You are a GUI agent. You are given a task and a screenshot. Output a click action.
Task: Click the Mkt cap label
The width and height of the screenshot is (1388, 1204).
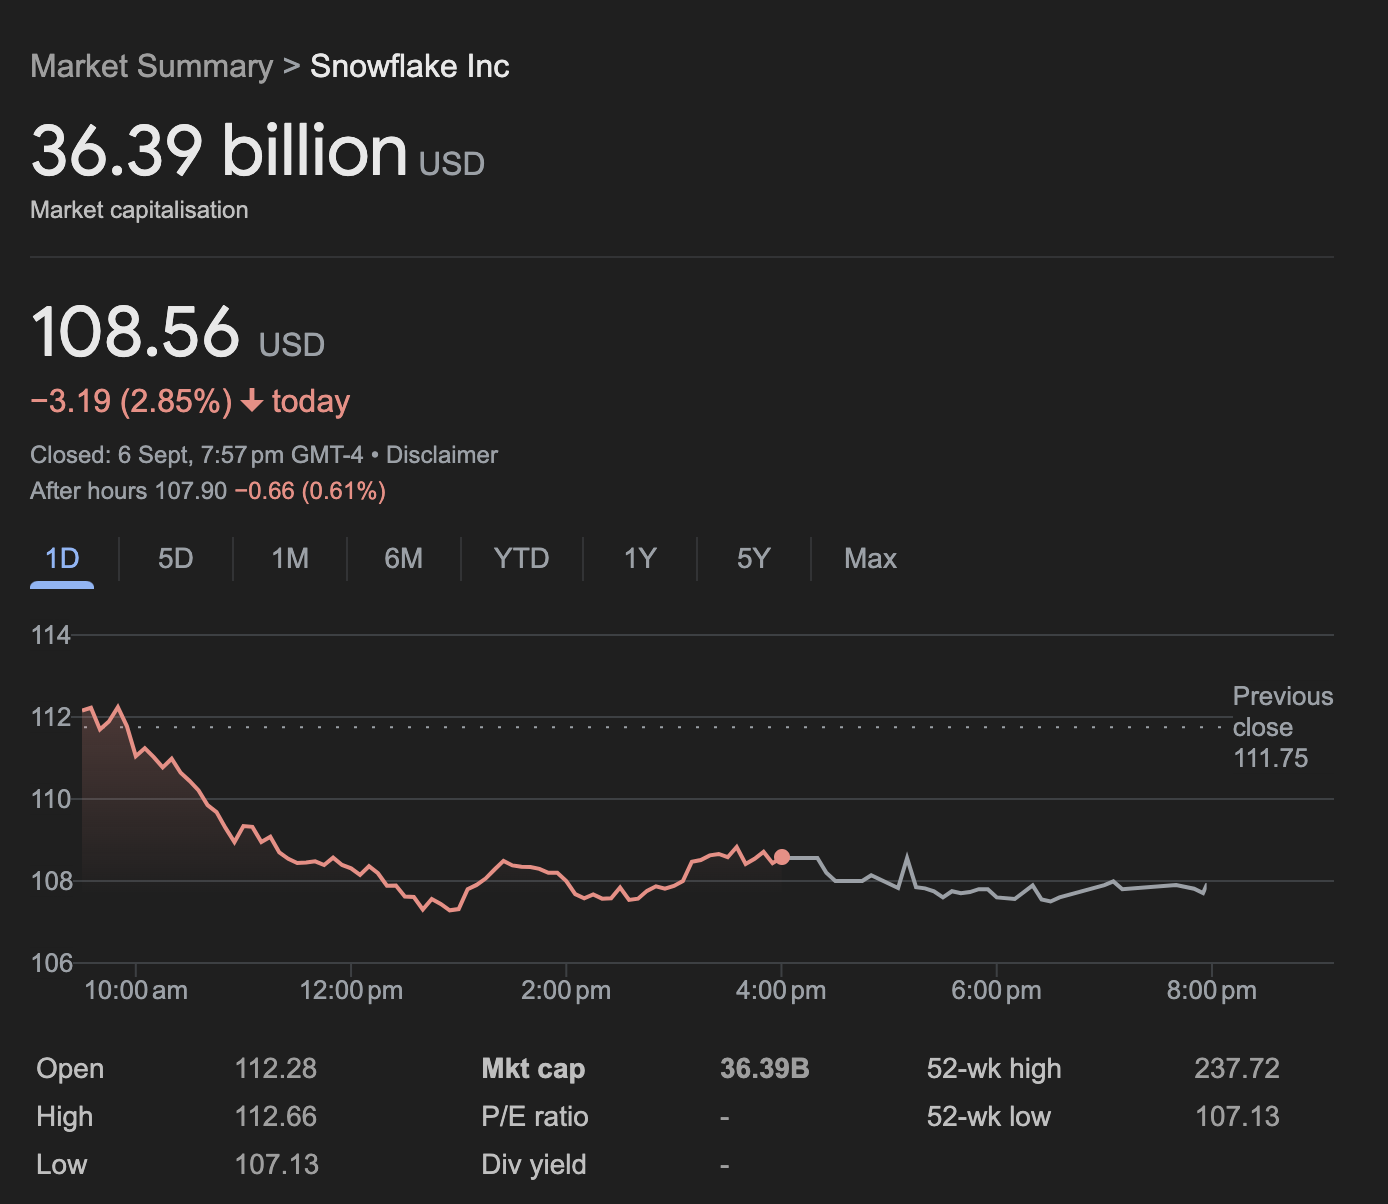(x=533, y=1069)
